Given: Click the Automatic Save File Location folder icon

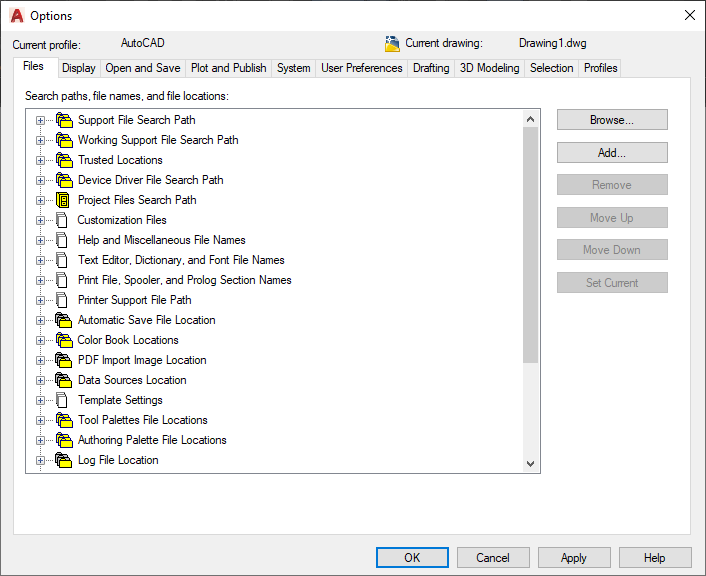Looking at the screenshot, I should pyautogui.click(x=63, y=320).
